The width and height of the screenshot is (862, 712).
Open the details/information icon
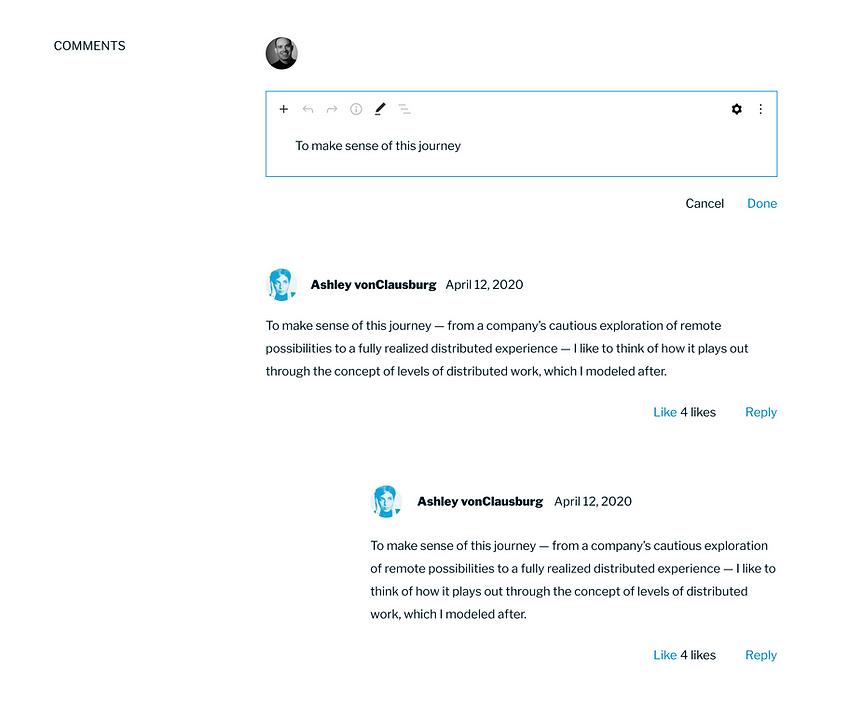pyautogui.click(x=356, y=109)
